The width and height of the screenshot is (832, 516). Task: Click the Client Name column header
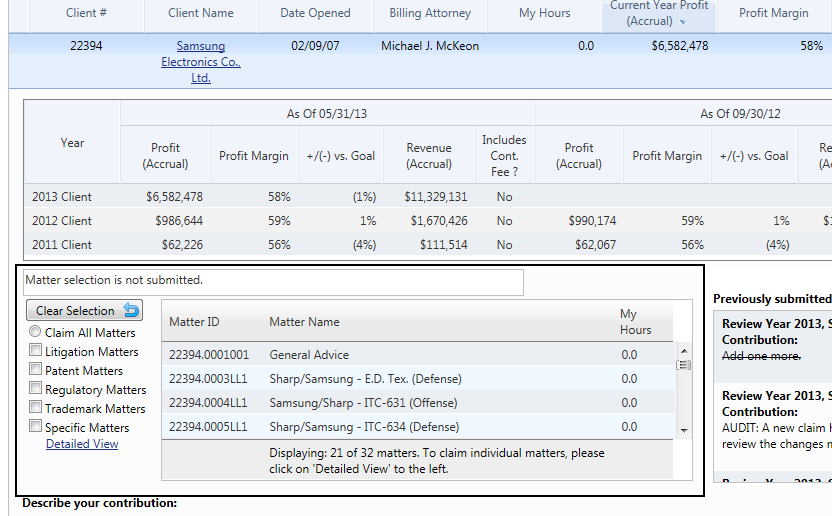click(201, 13)
